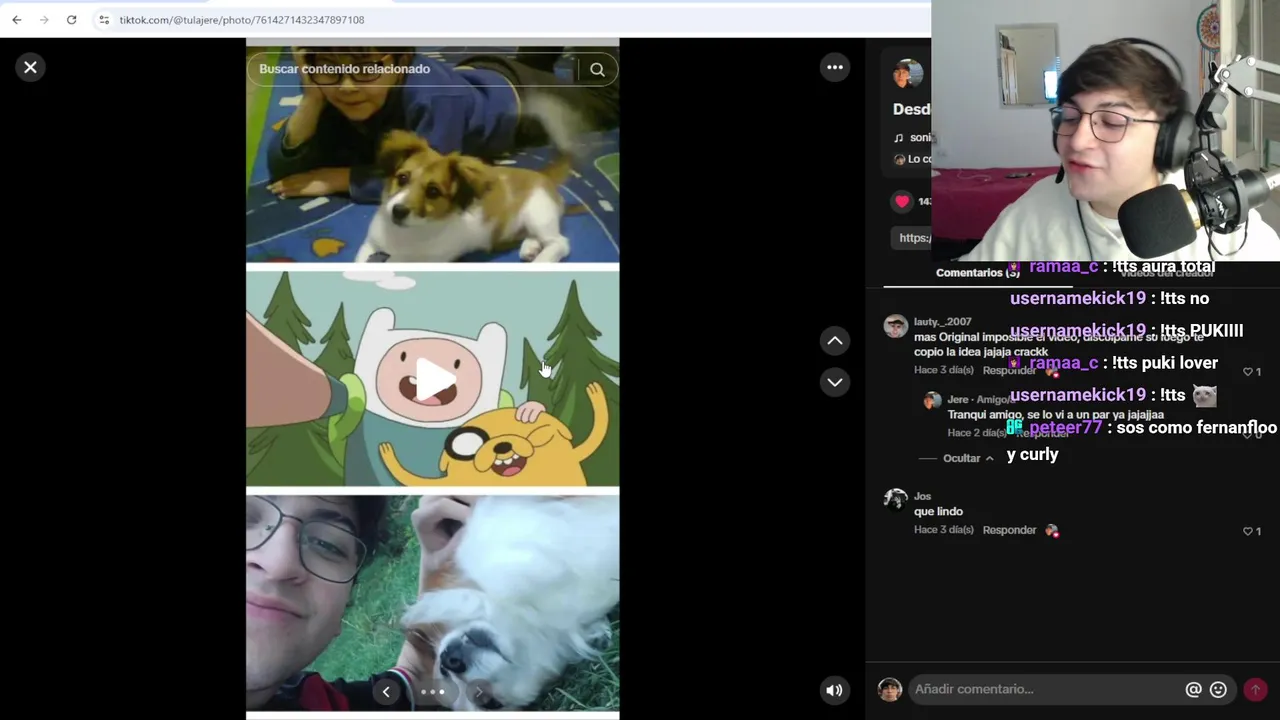Switch to the Comentarios tab
1280x720 pixels.
[977, 273]
